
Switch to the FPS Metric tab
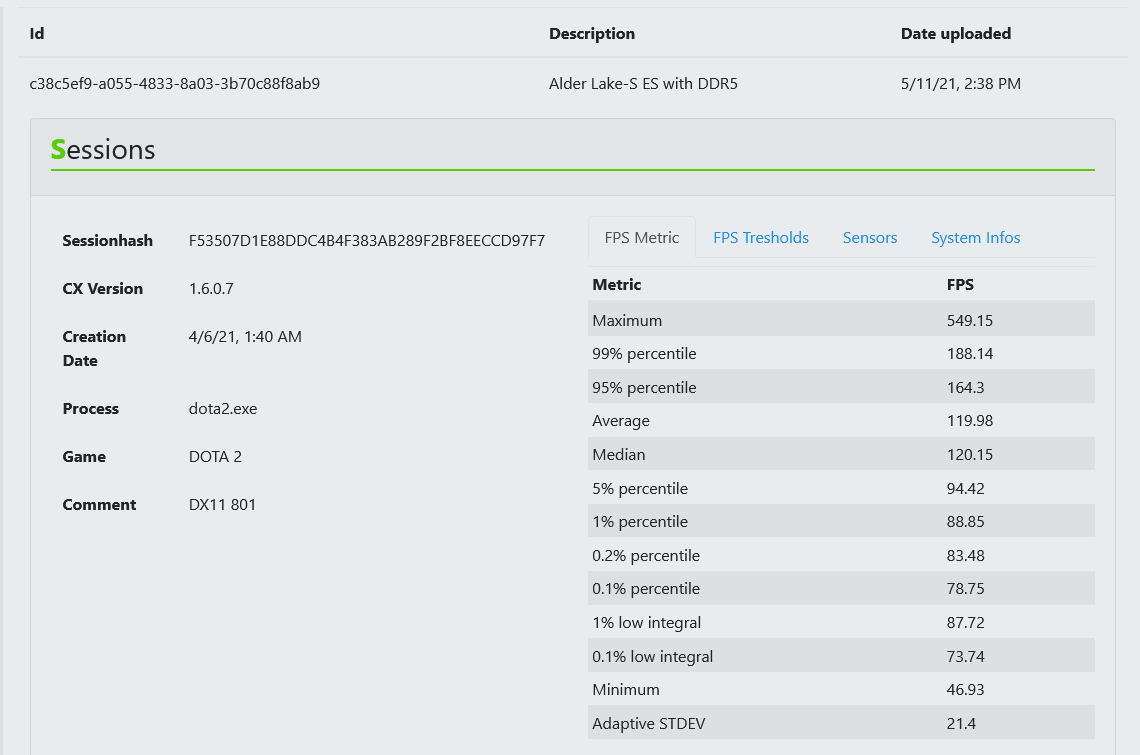pos(641,238)
